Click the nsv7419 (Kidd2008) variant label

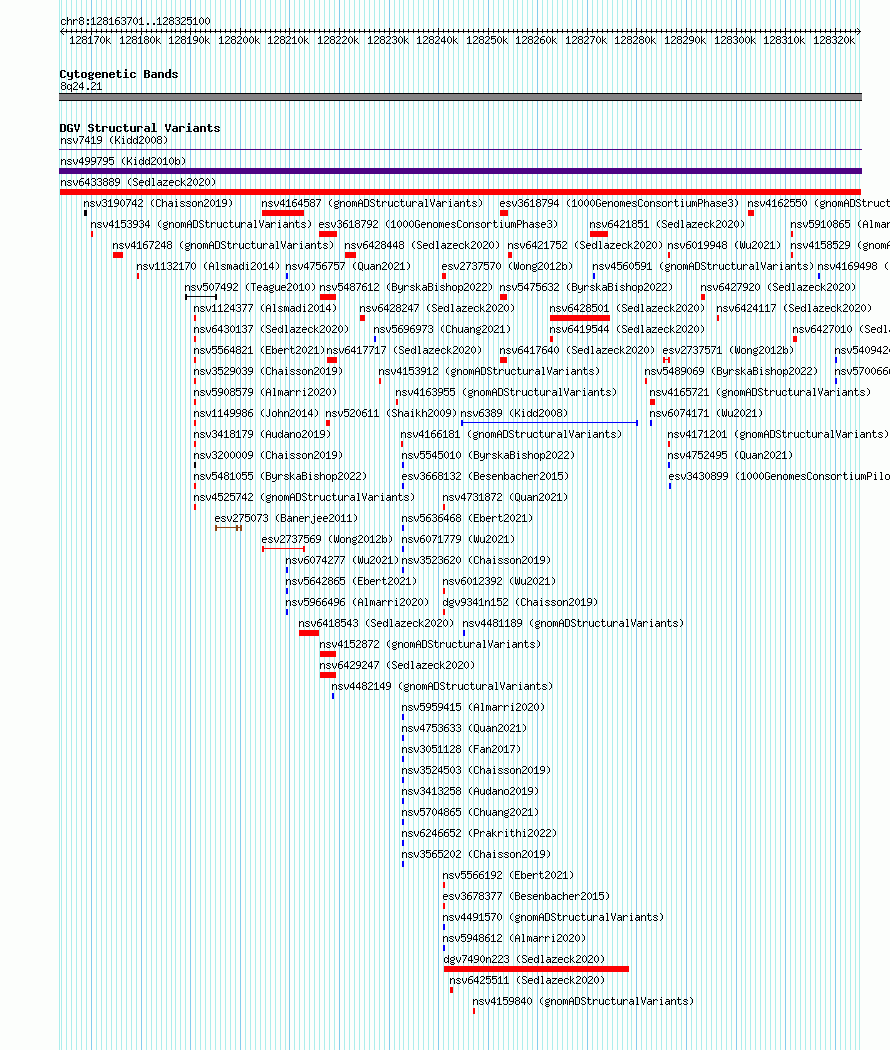coord(114,140)
